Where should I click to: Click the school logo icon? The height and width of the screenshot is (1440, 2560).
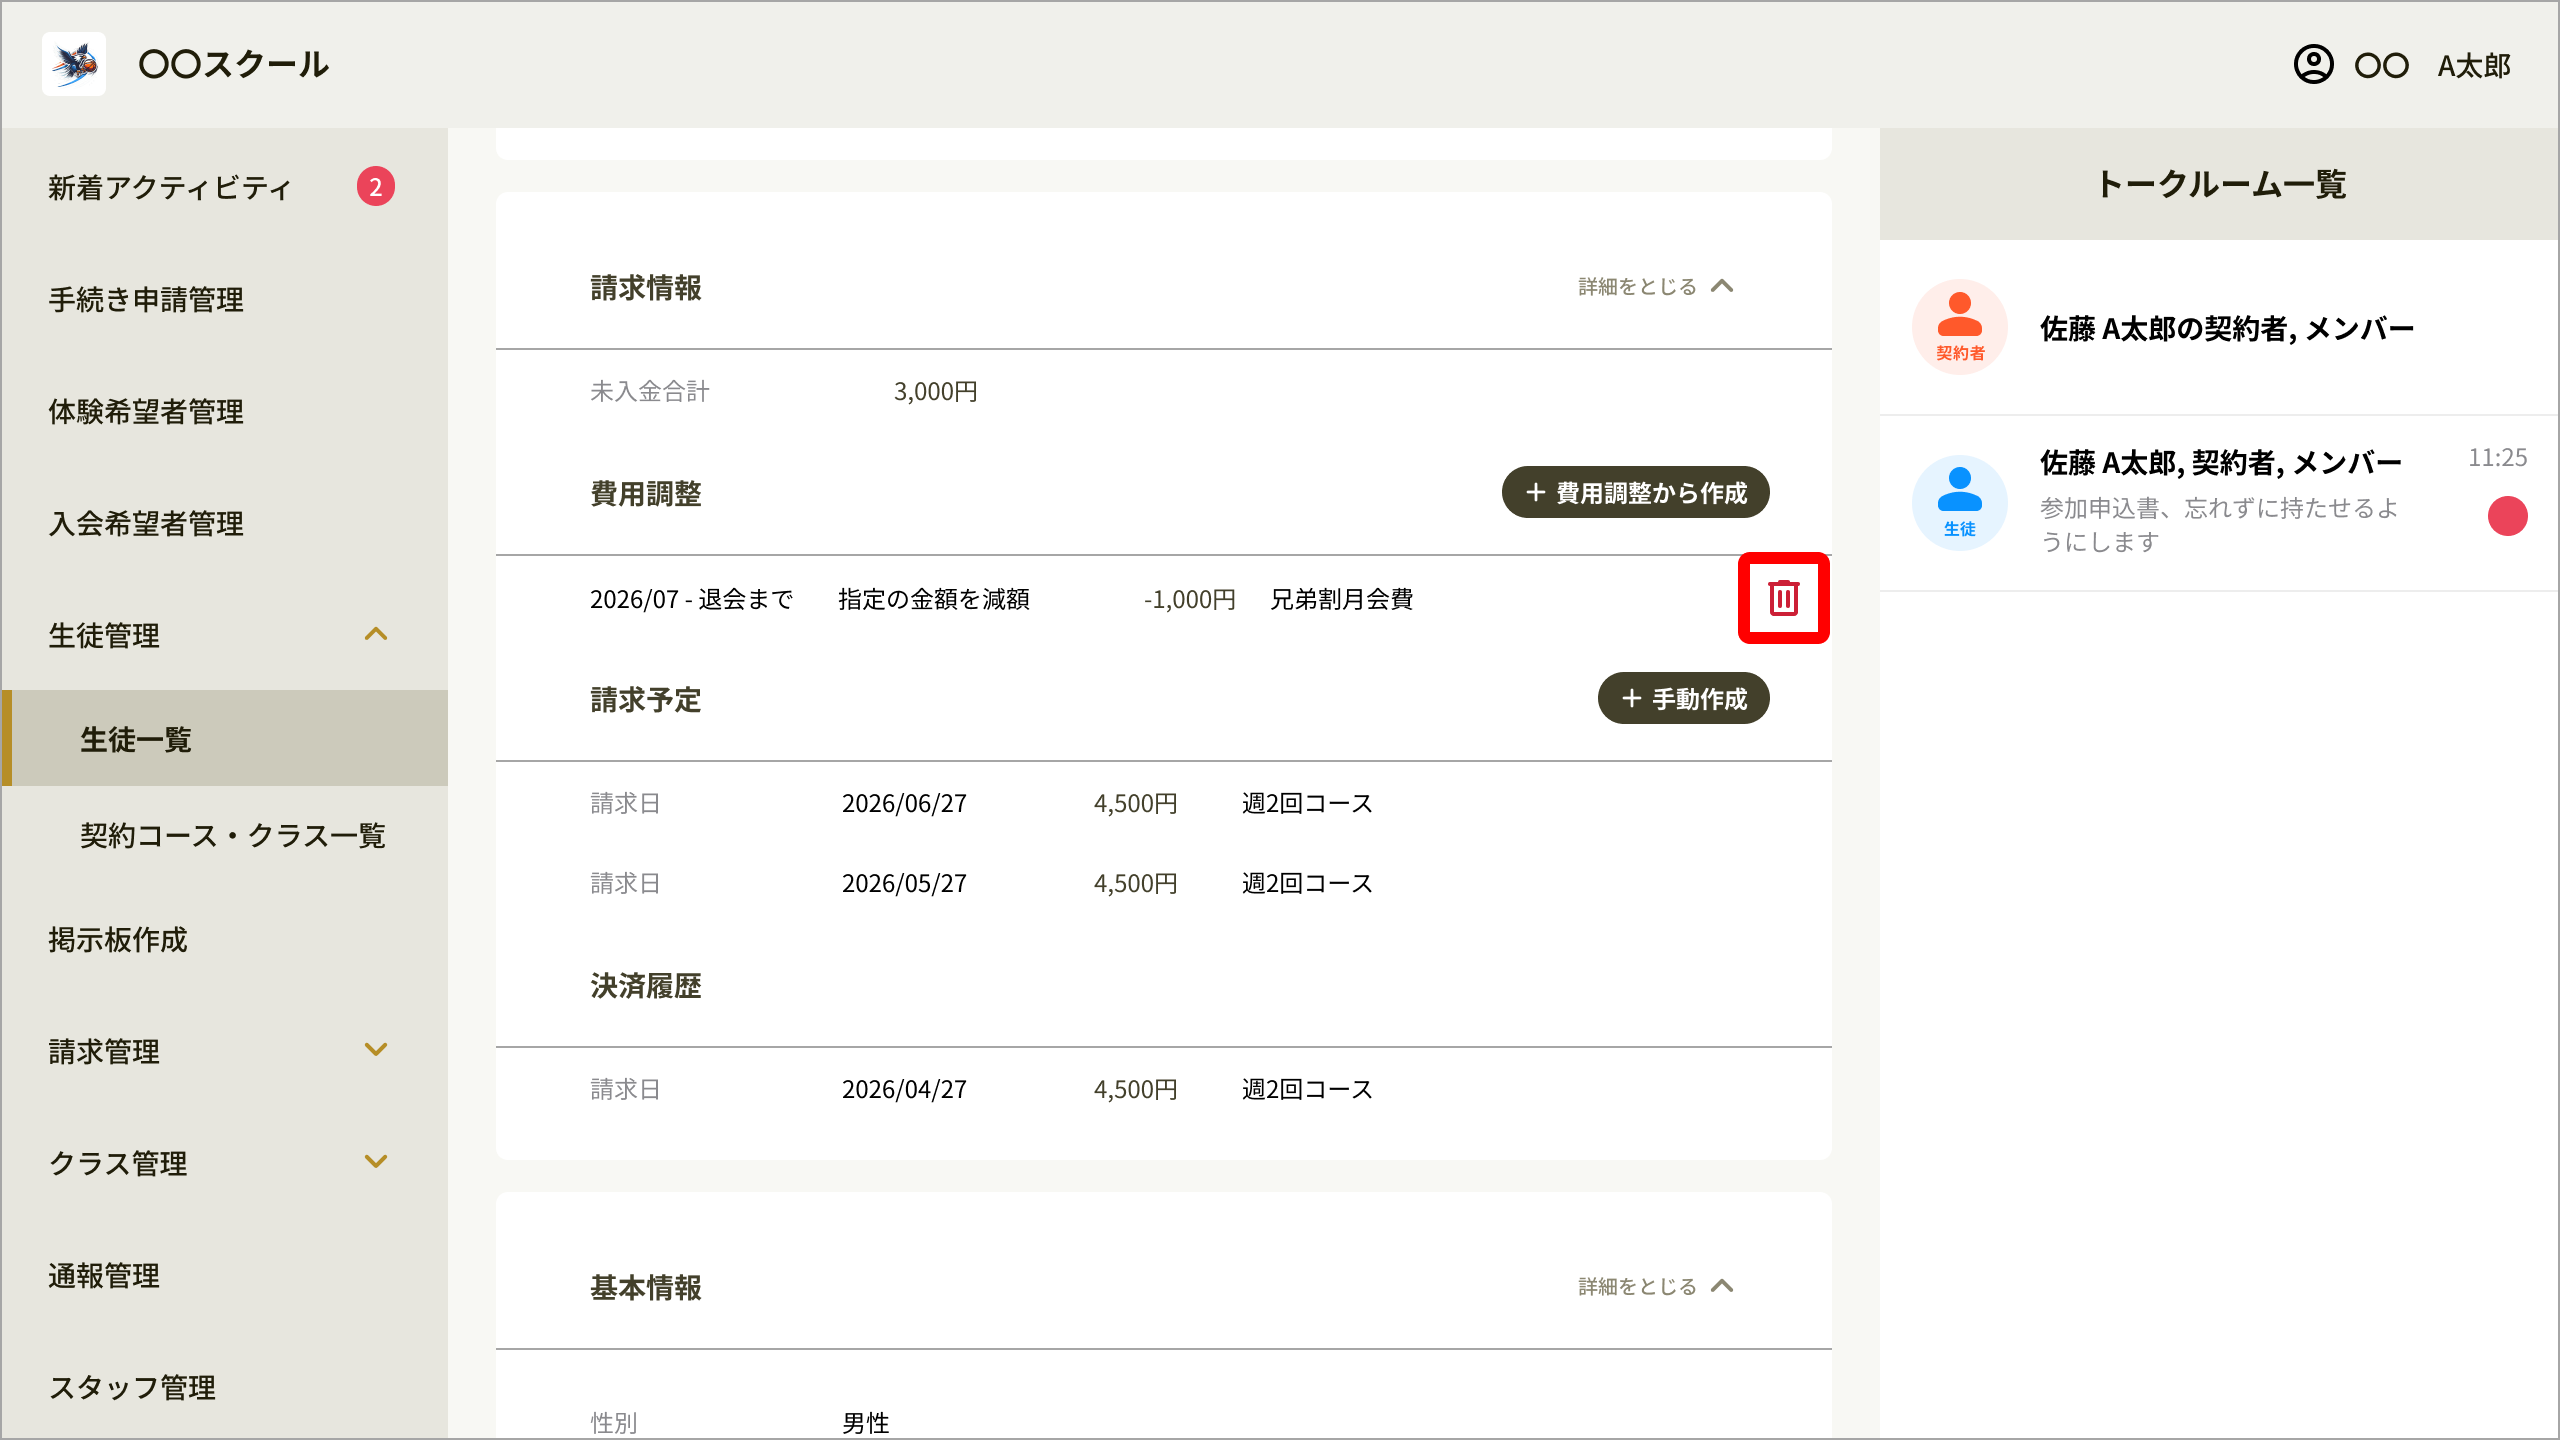pos(74,64)
